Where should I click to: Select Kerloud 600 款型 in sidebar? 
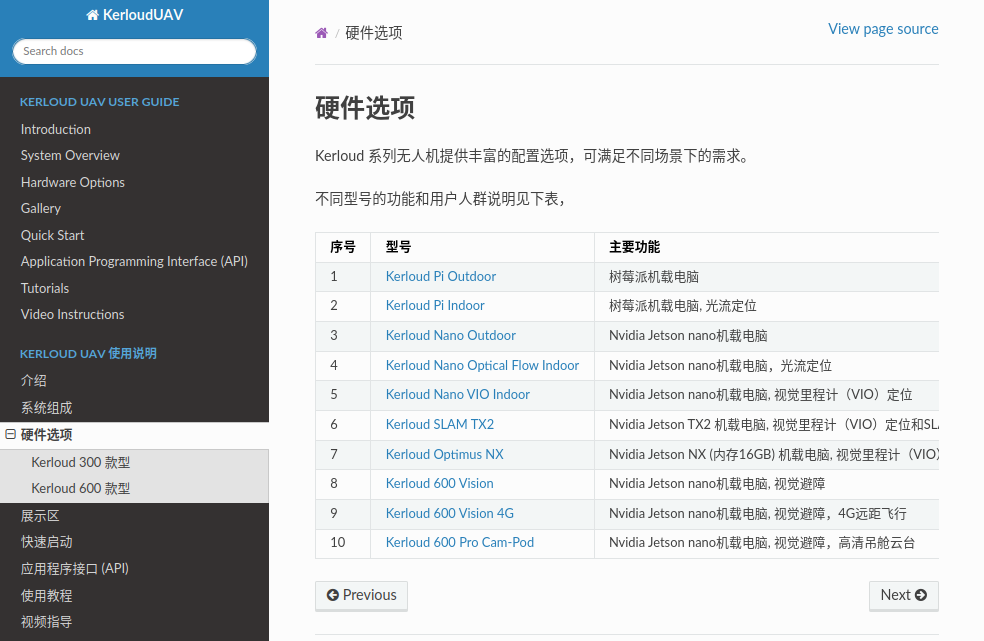point(80,489)
